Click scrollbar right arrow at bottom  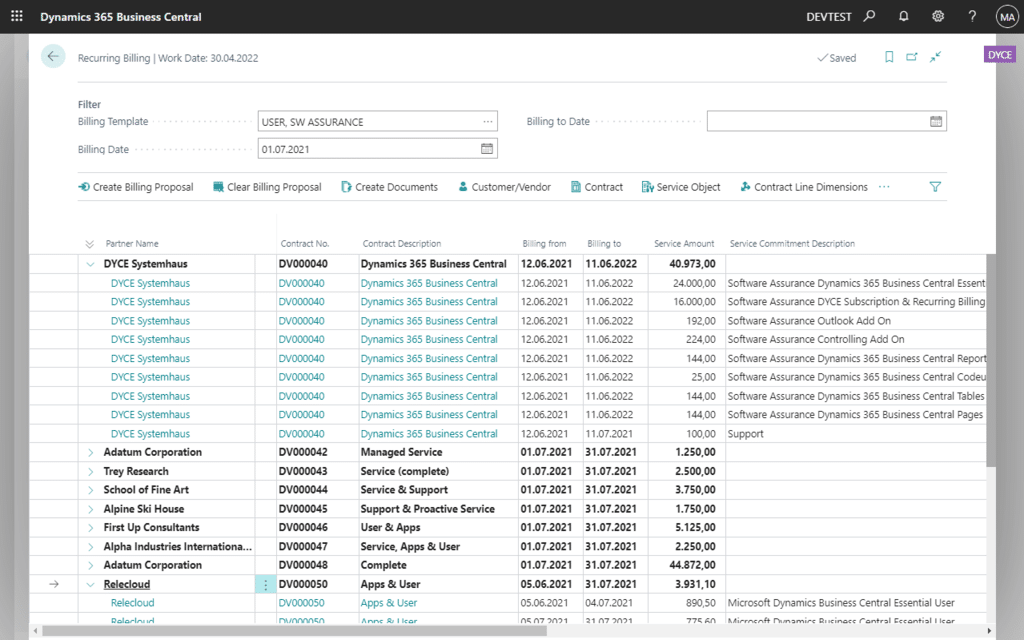point(989,631)
